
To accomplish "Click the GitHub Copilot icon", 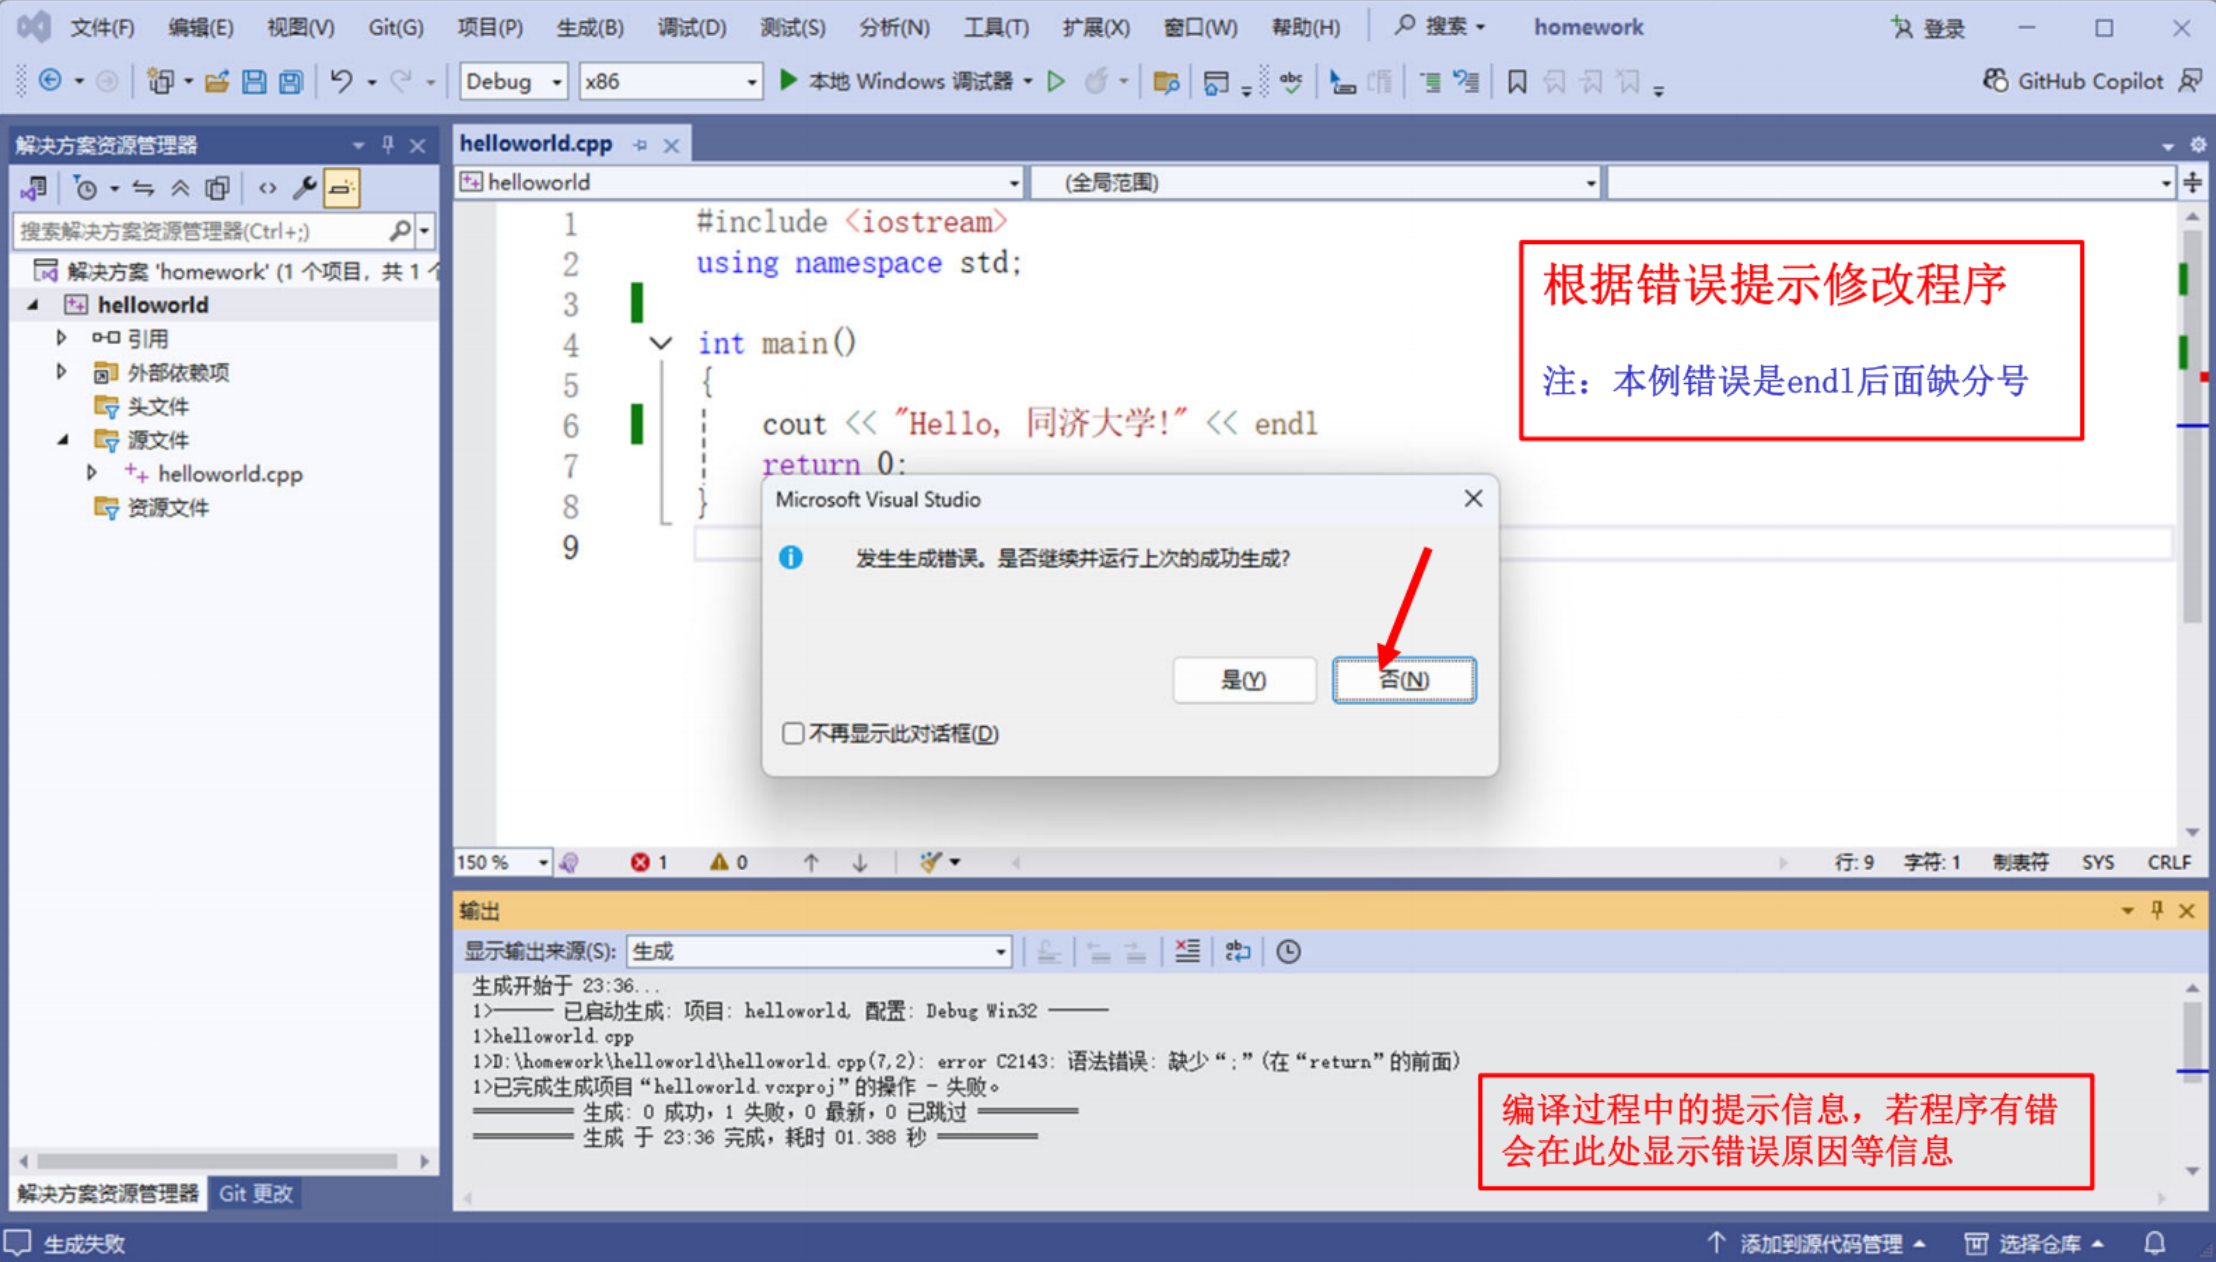I will pos(1995,81).
